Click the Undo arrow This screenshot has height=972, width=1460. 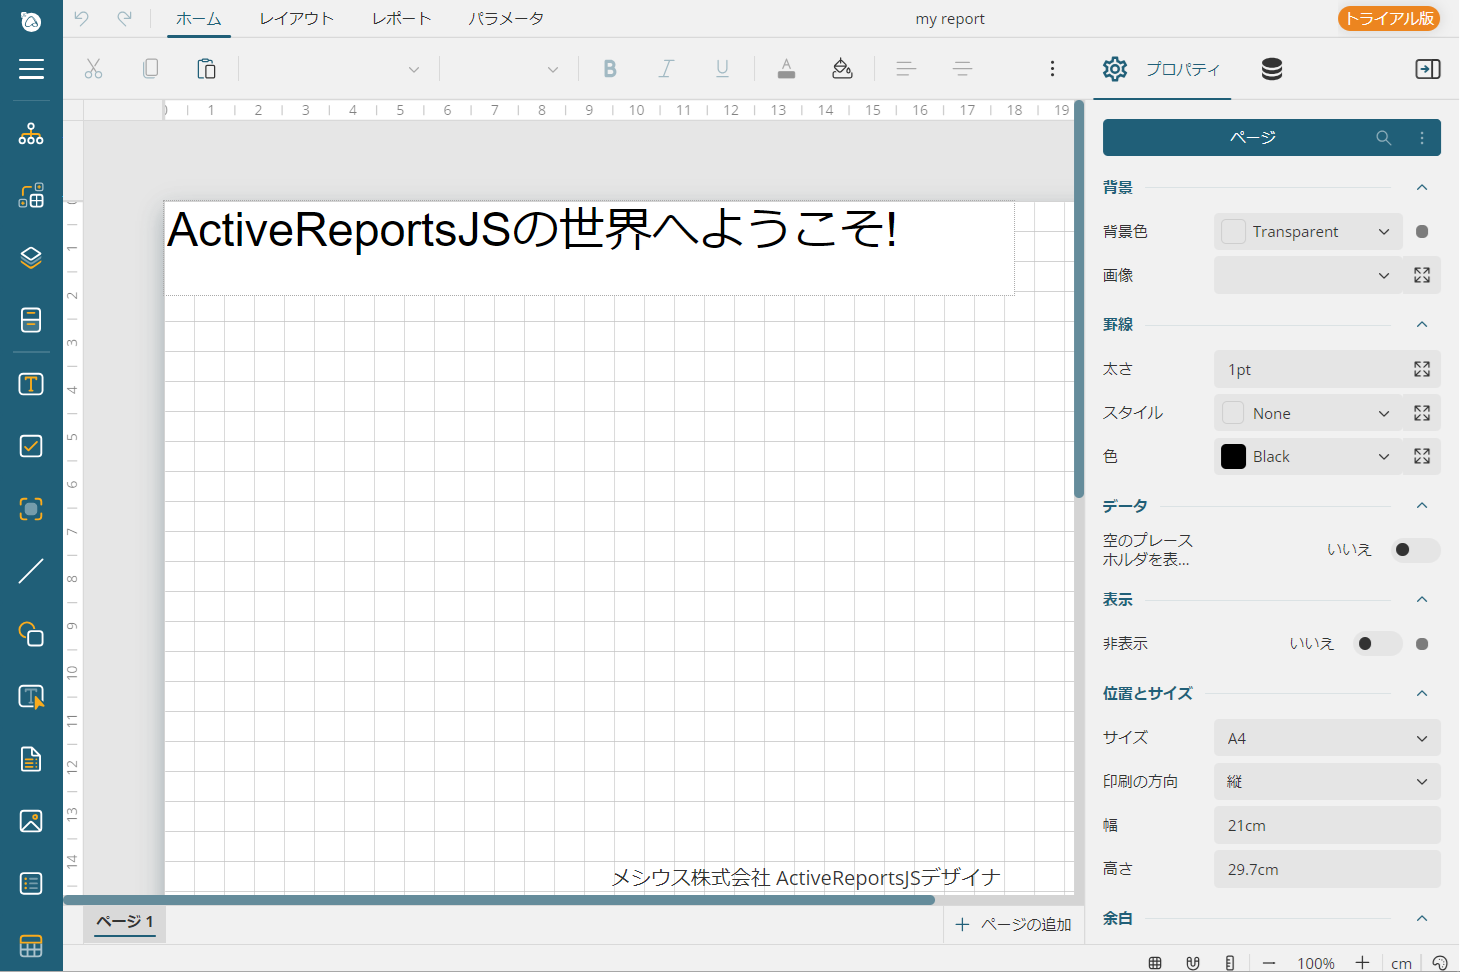pos(82,18)
